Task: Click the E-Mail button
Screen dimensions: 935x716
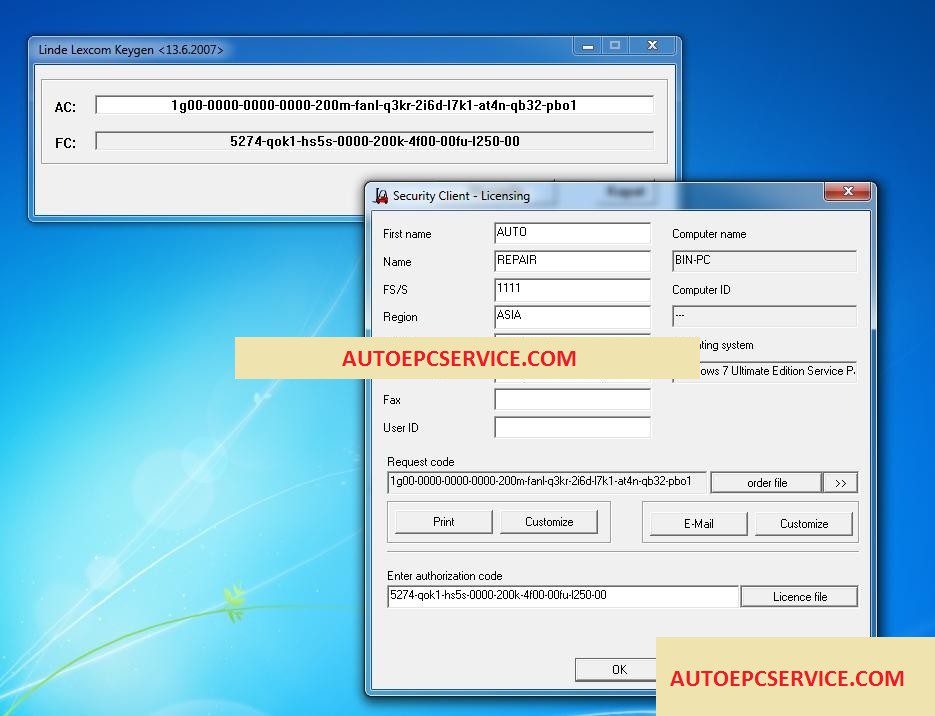Action: point(698,523)
